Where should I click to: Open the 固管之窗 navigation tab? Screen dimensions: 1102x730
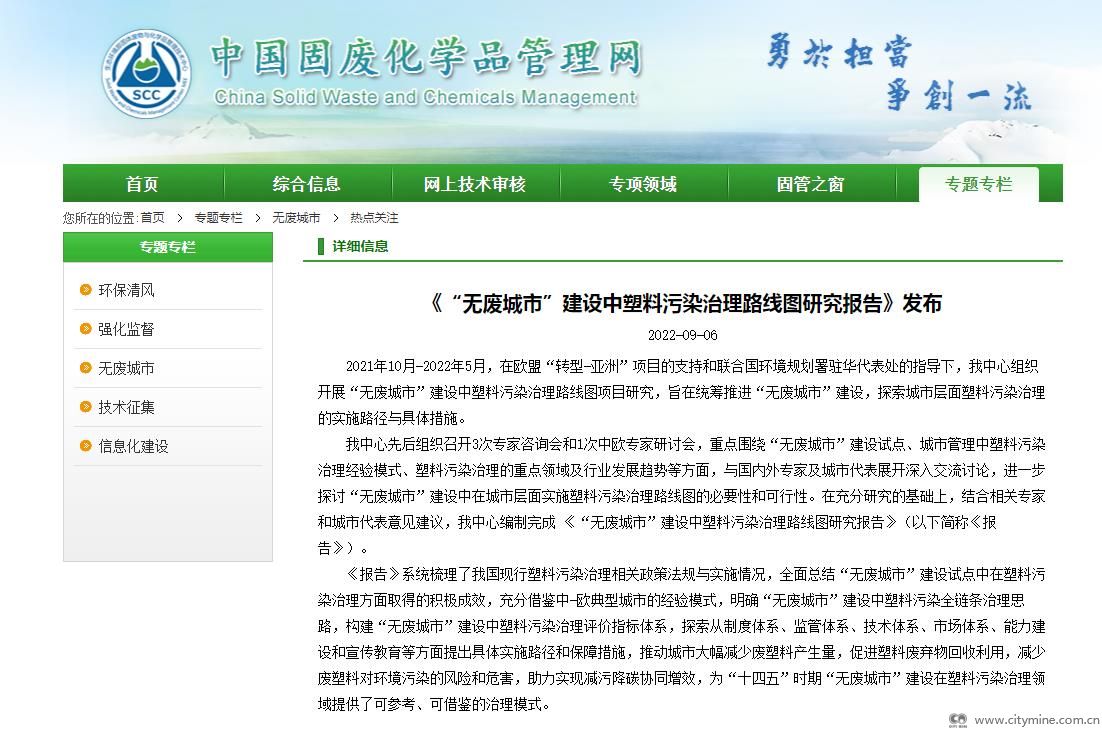click(811, 184)
